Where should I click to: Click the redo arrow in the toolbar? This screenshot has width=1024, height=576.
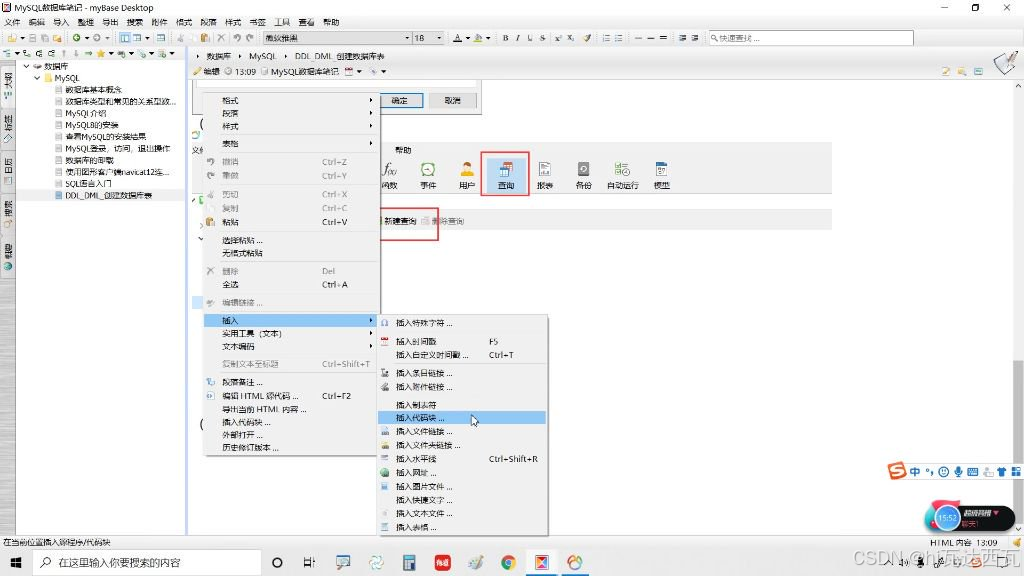(x=249, y=38)
